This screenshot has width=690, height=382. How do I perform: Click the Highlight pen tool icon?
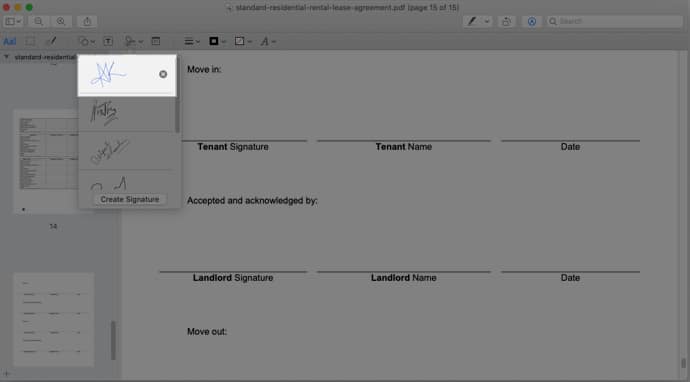(472, 21)
